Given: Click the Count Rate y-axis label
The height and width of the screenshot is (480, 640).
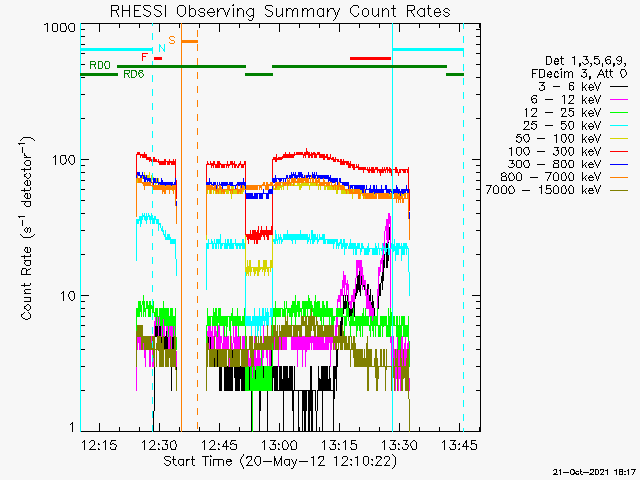Looking at the screenshot, I should [27, 229].
